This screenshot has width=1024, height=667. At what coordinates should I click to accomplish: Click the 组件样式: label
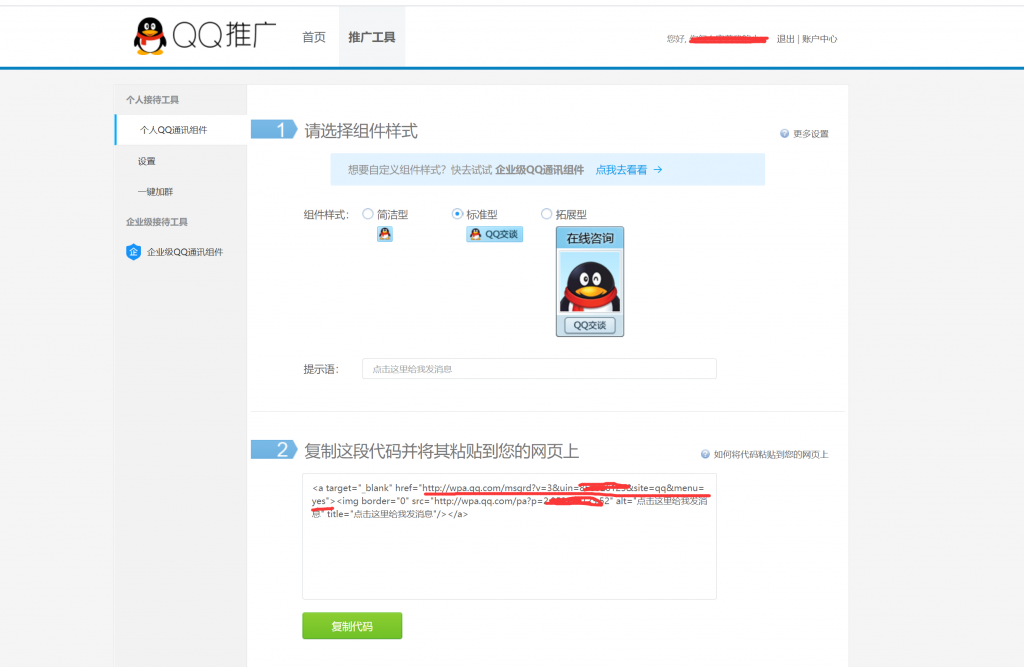327,214
